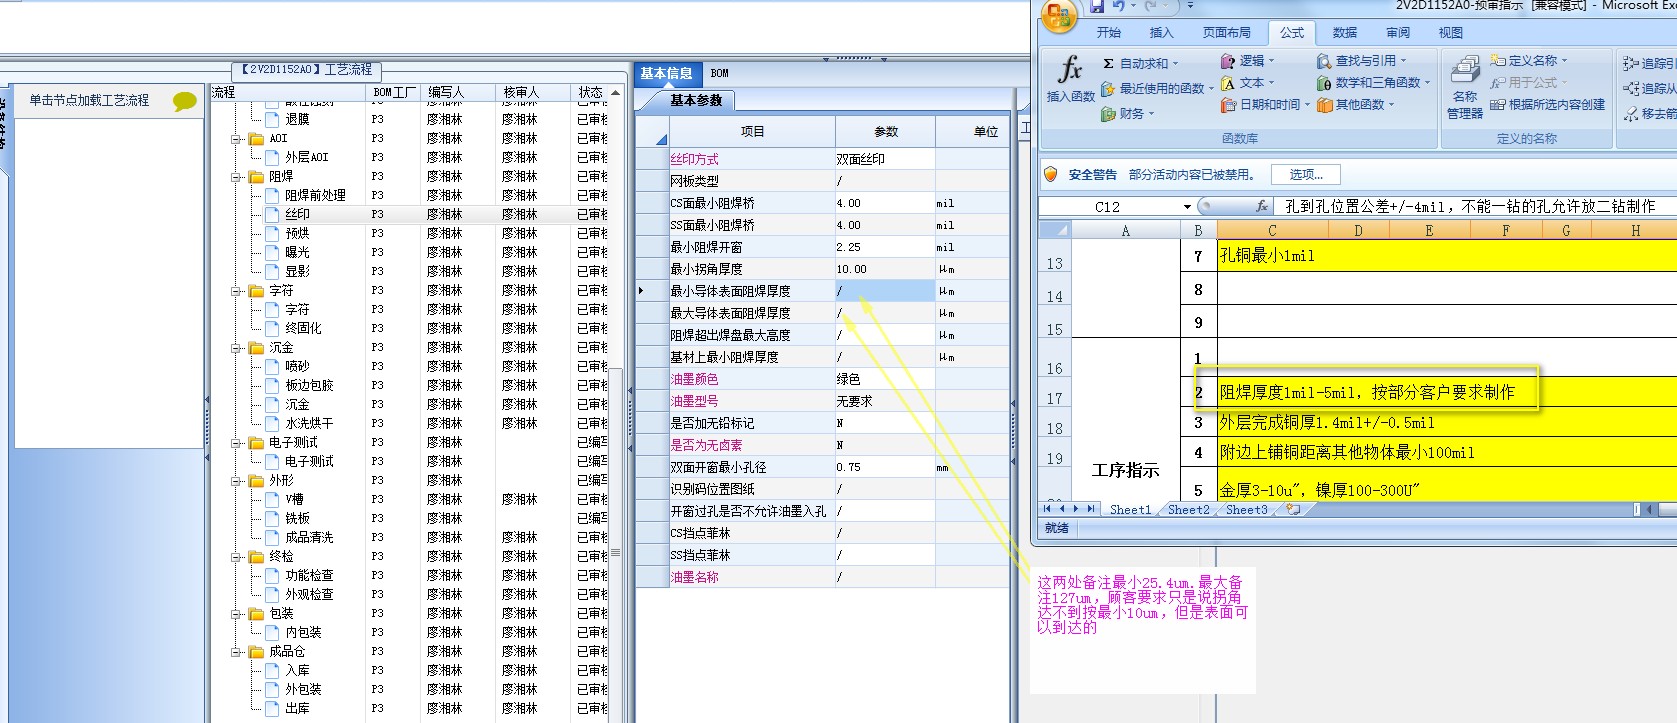
Task: Click the 状态 column header
Action: [x=590, y=92]
